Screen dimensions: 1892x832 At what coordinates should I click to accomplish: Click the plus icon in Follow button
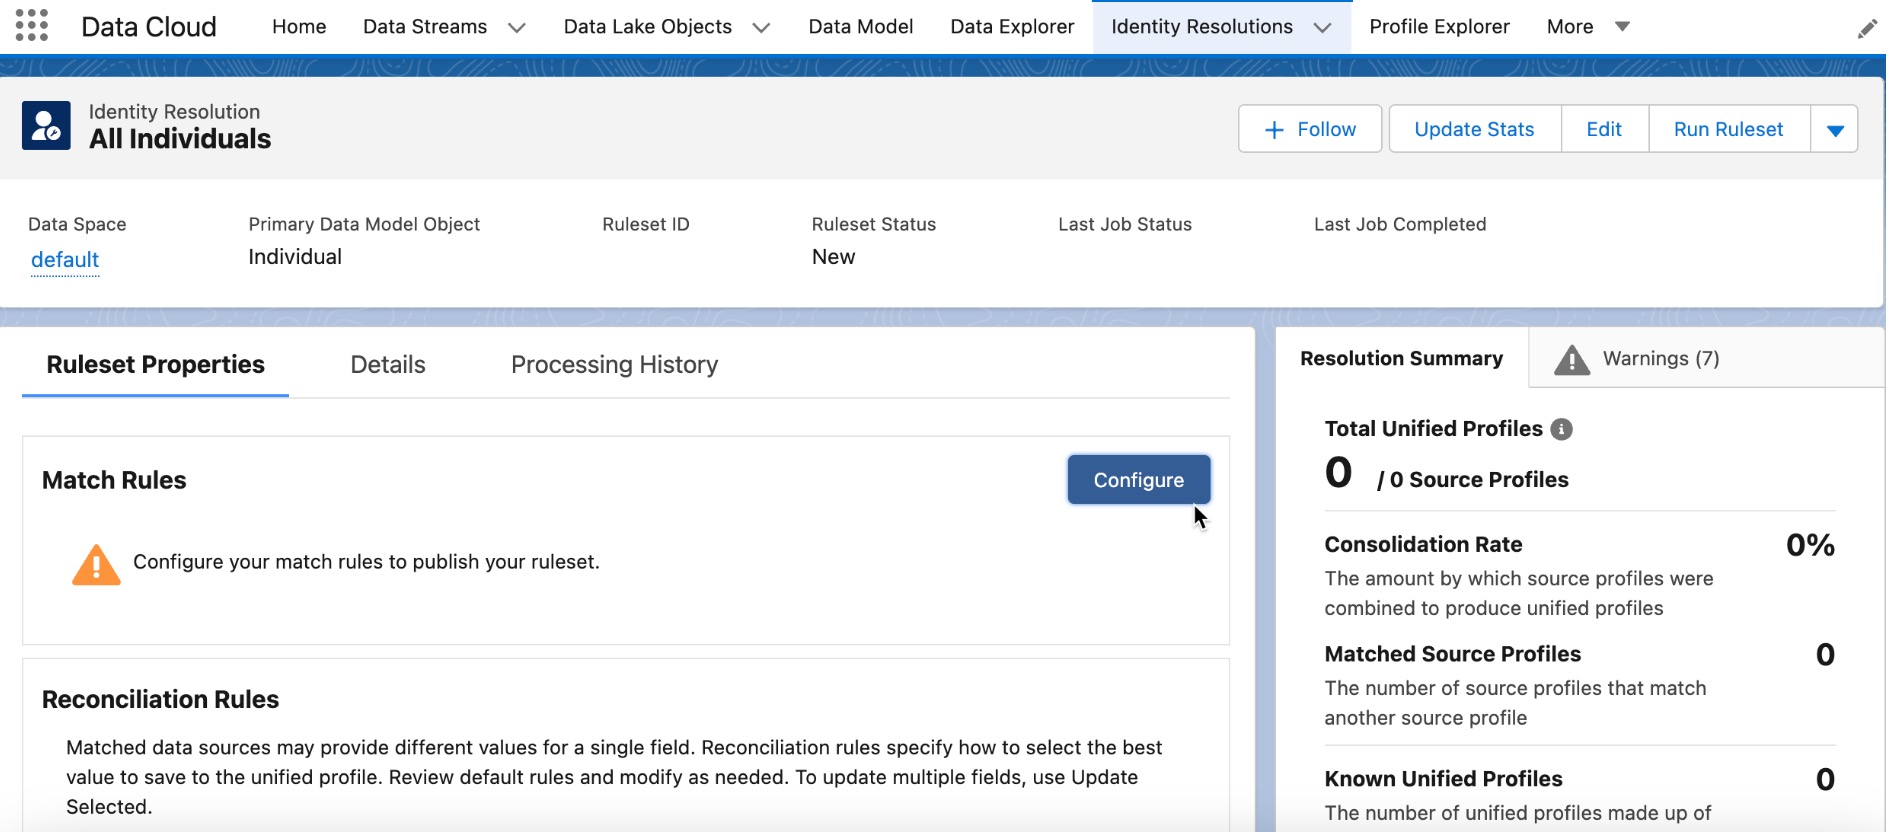click(1274, 130)
